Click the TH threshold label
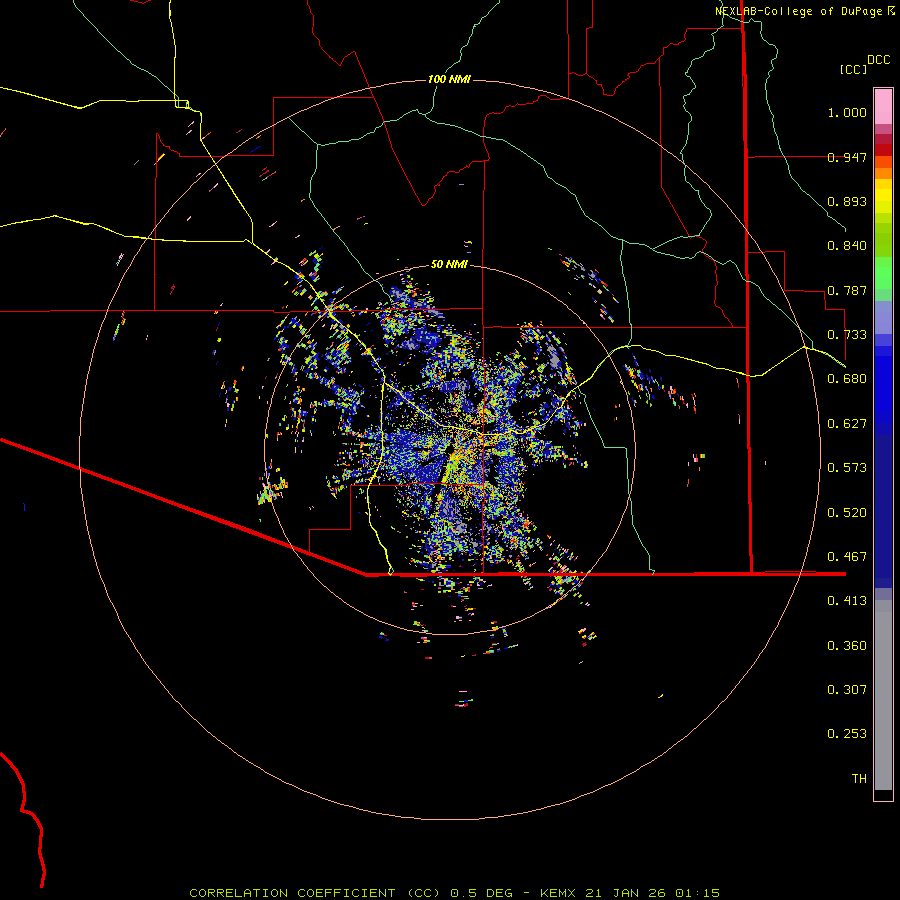 coord(859,779)
